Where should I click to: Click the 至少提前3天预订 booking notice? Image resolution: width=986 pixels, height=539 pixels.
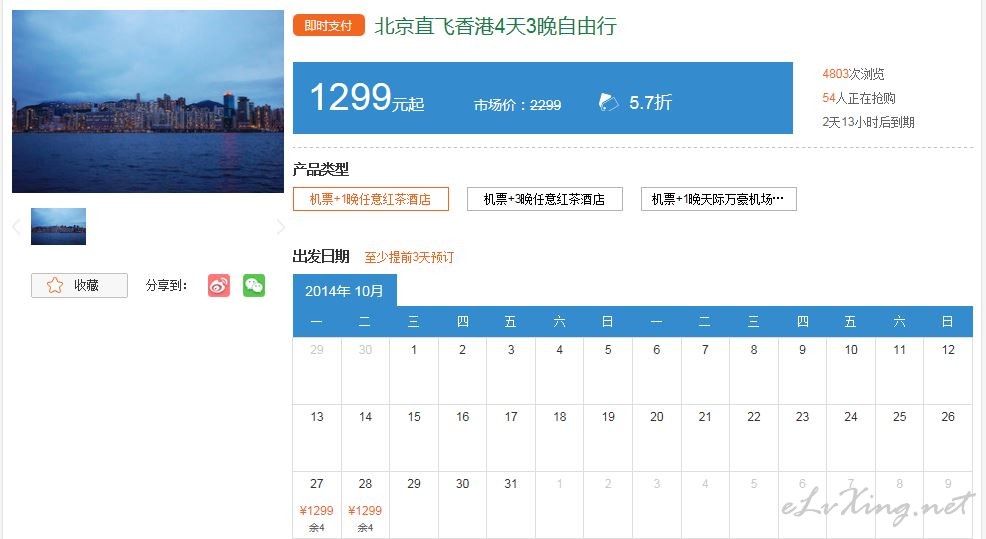409,257
